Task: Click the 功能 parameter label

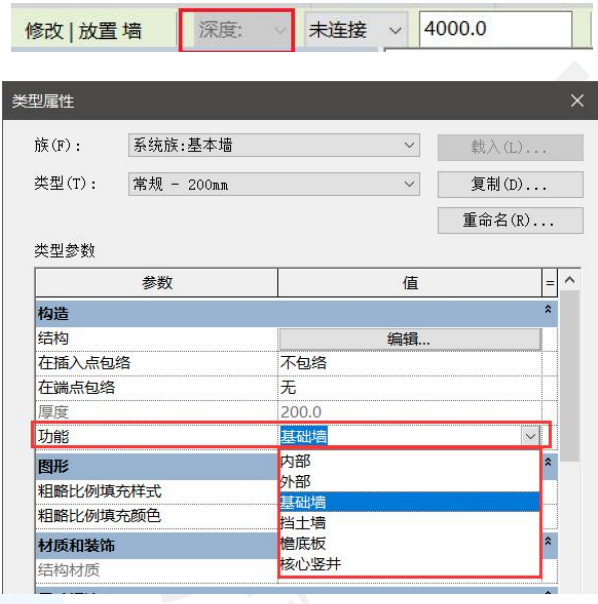Action: pyautogui.click(x=53, y=436)
